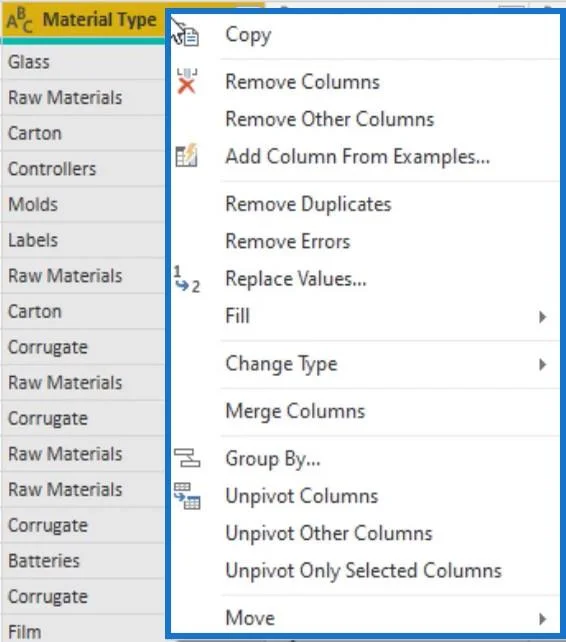Click the Add Column From Examples icon

186,156
